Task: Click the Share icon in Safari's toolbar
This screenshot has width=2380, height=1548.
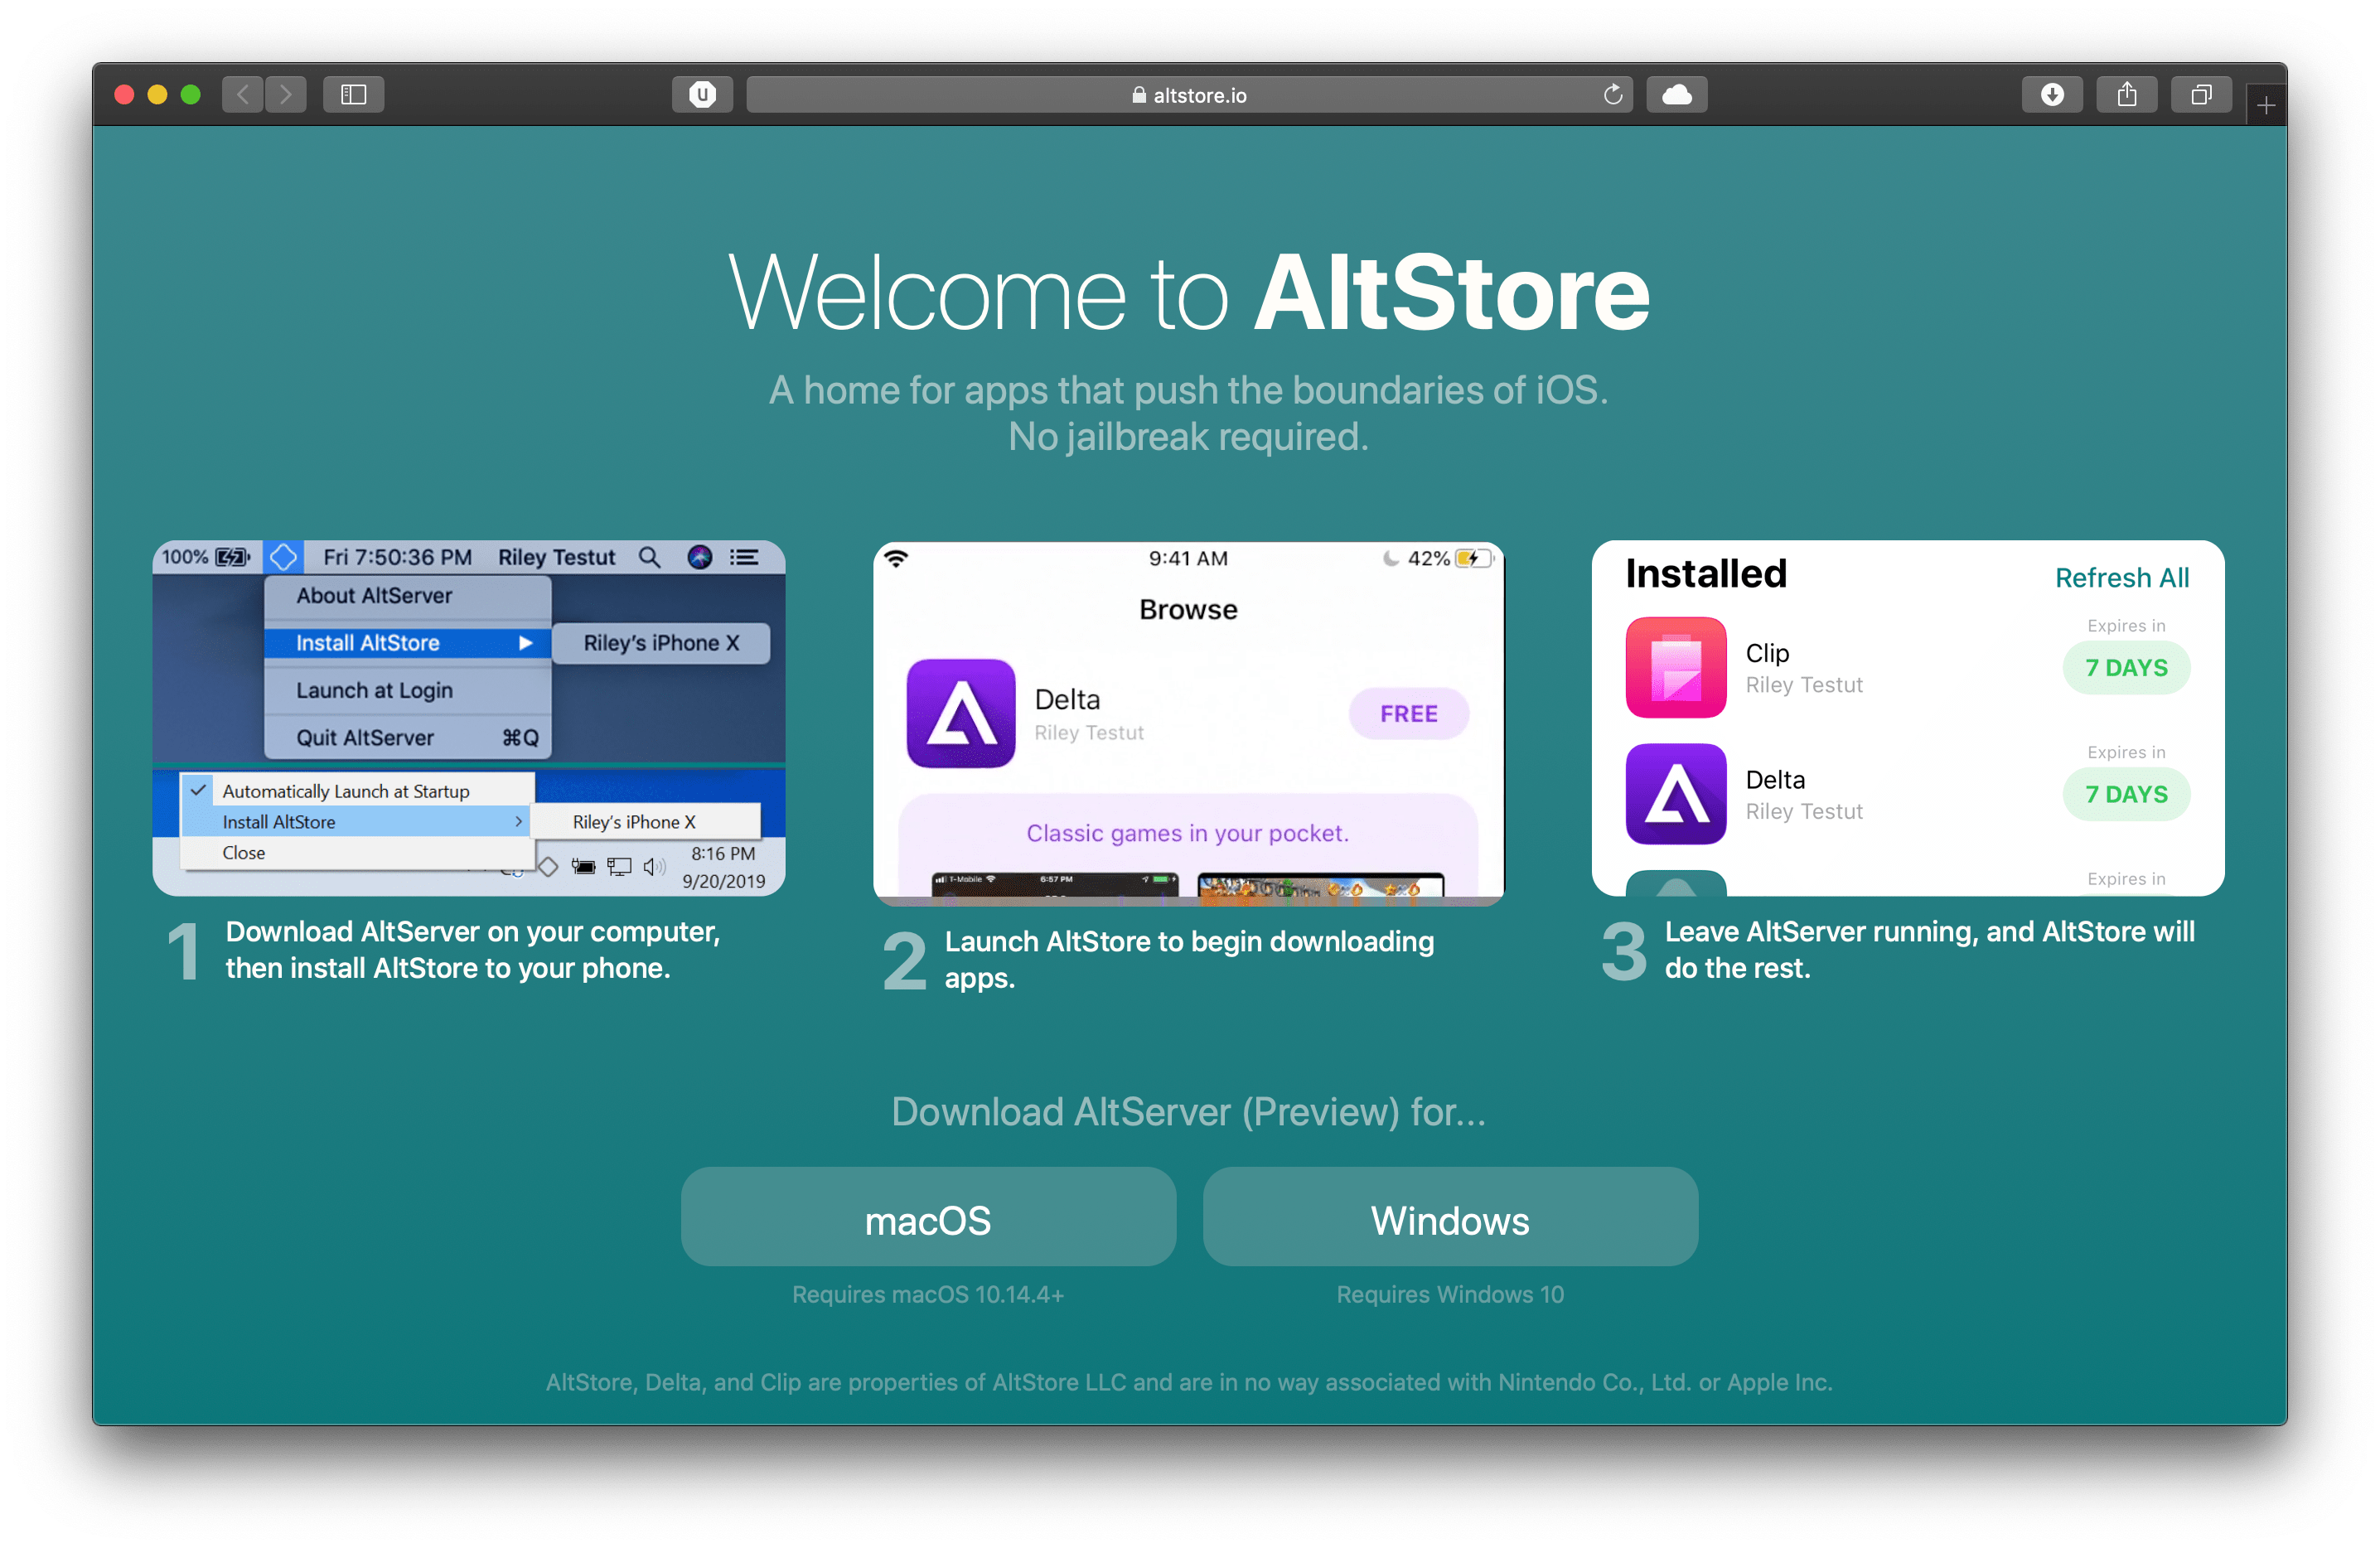Action: (x=2127, y=94)
